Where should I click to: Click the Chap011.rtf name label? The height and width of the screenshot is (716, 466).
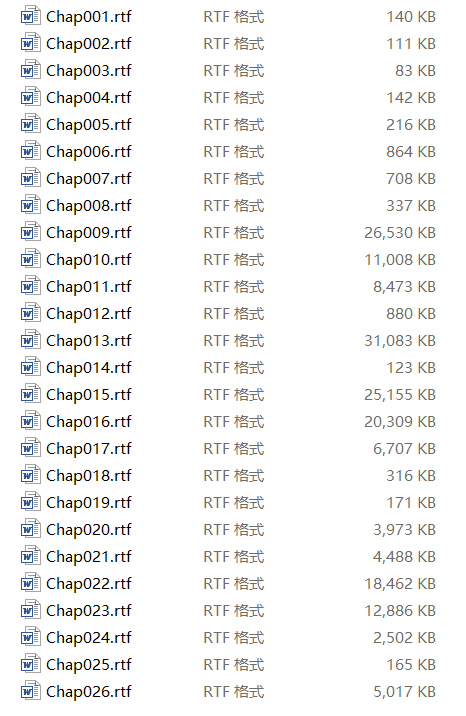[x=89, y=287]
